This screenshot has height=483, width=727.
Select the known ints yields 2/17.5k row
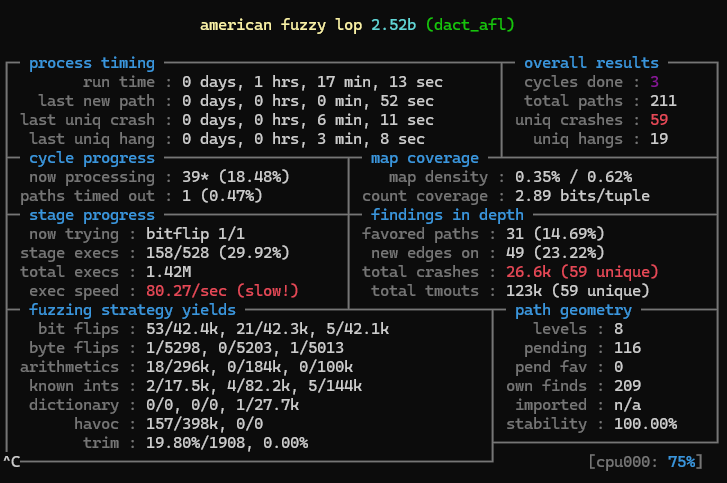pos(254,386)
